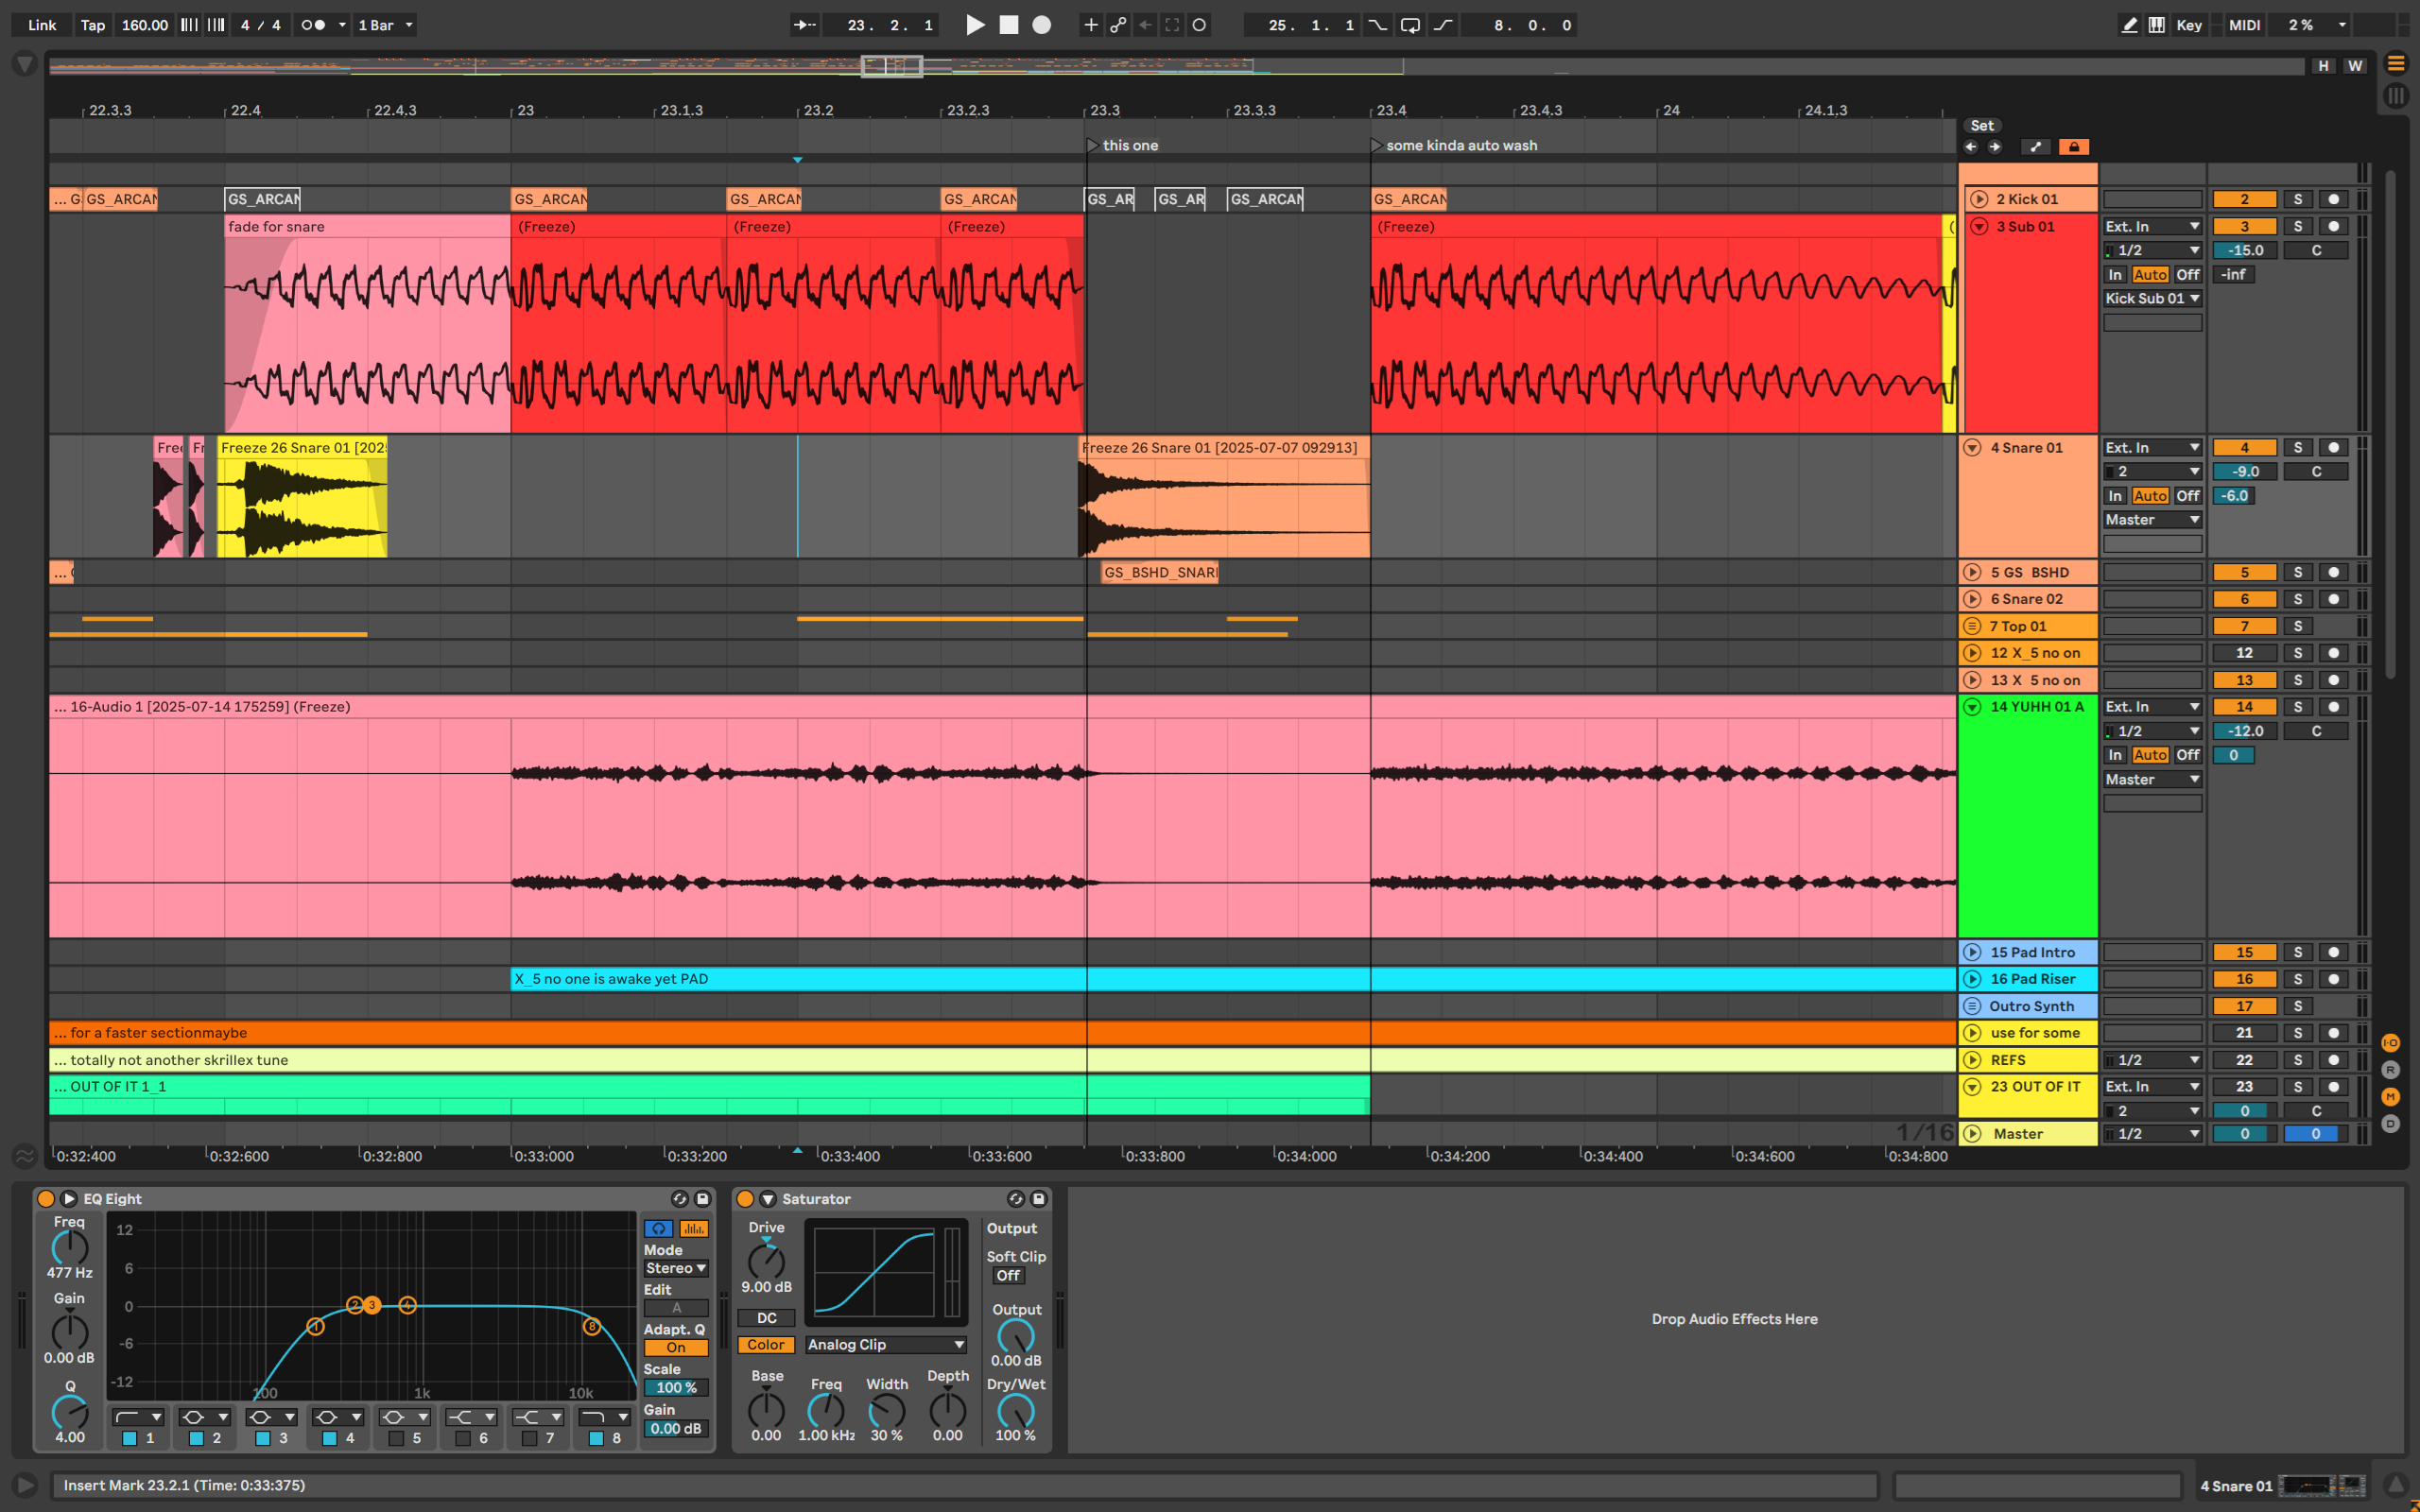Image resolution: width=2420 pixels, height=1512 pixels.
Task: Set Snare 01 monitor to Off
Action: pyautogui.click(x=2187, y=496)
